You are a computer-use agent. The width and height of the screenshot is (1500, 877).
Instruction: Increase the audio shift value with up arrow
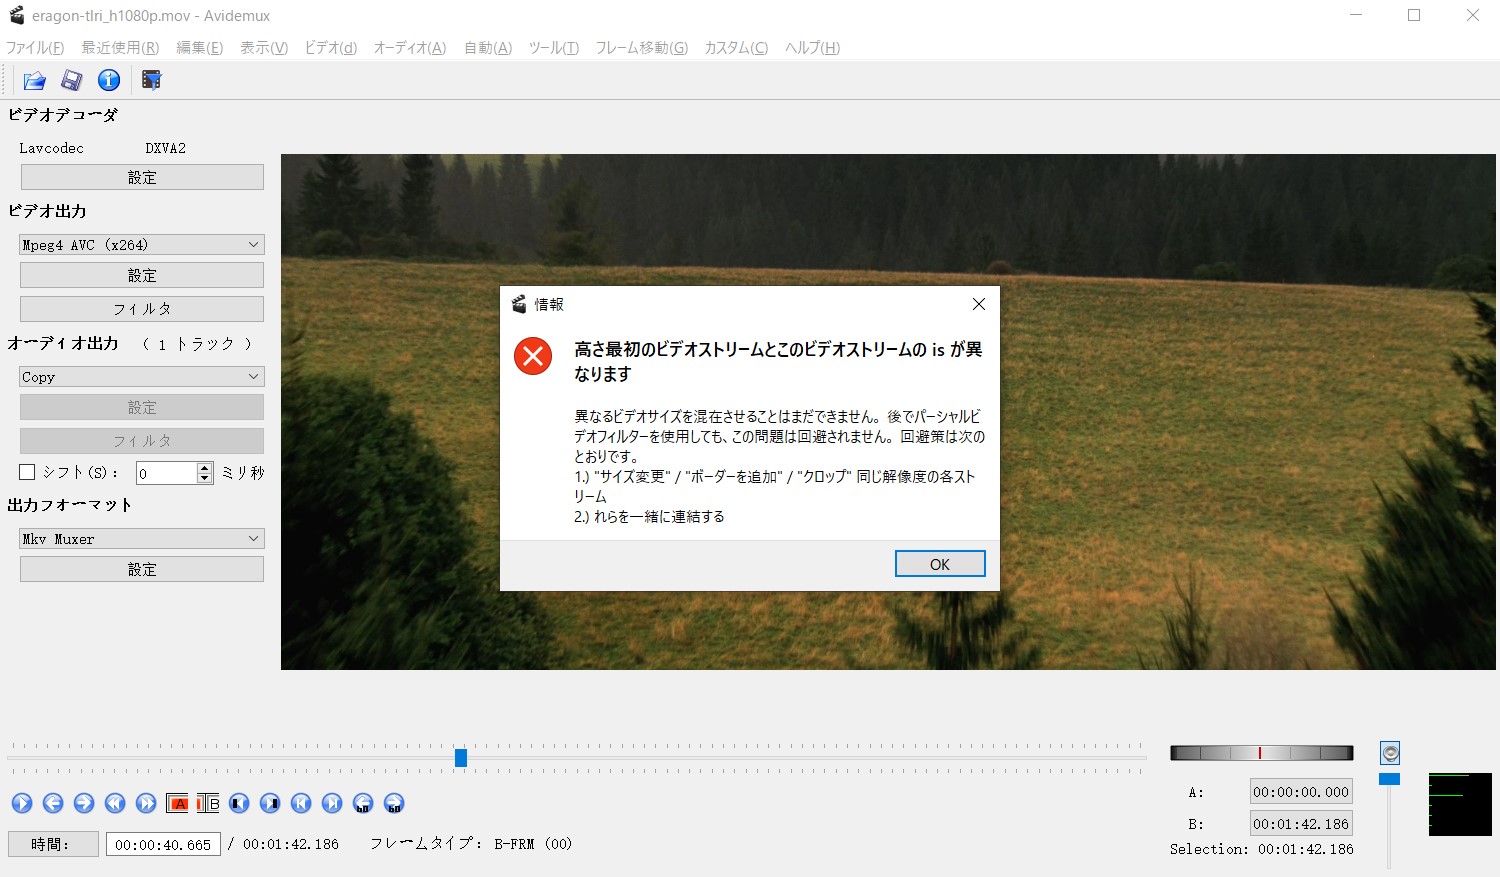[x=205, y=467]
